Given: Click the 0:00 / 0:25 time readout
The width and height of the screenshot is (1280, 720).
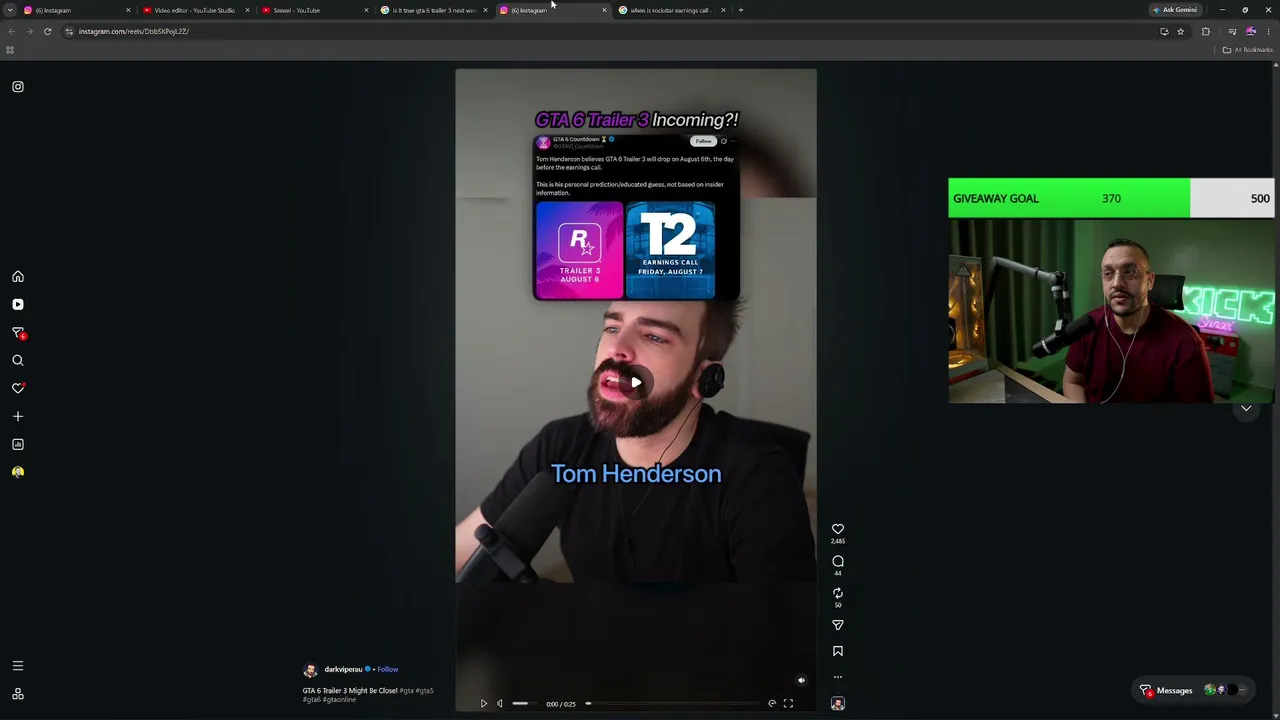Looking at the screenshot, I should 561,704.
